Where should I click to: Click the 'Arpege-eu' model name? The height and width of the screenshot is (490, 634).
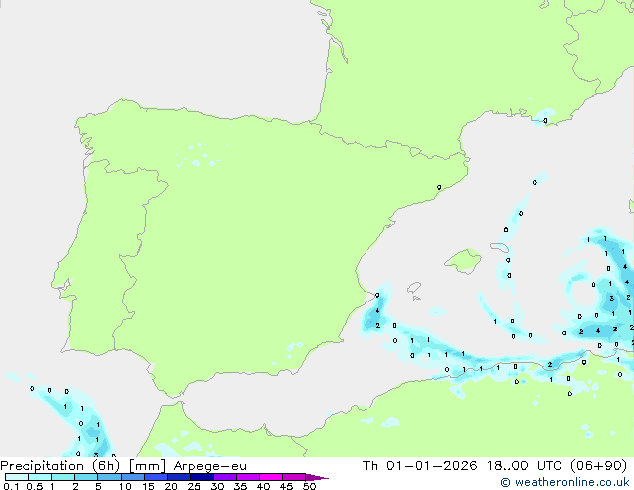click(x=210, y=466)
